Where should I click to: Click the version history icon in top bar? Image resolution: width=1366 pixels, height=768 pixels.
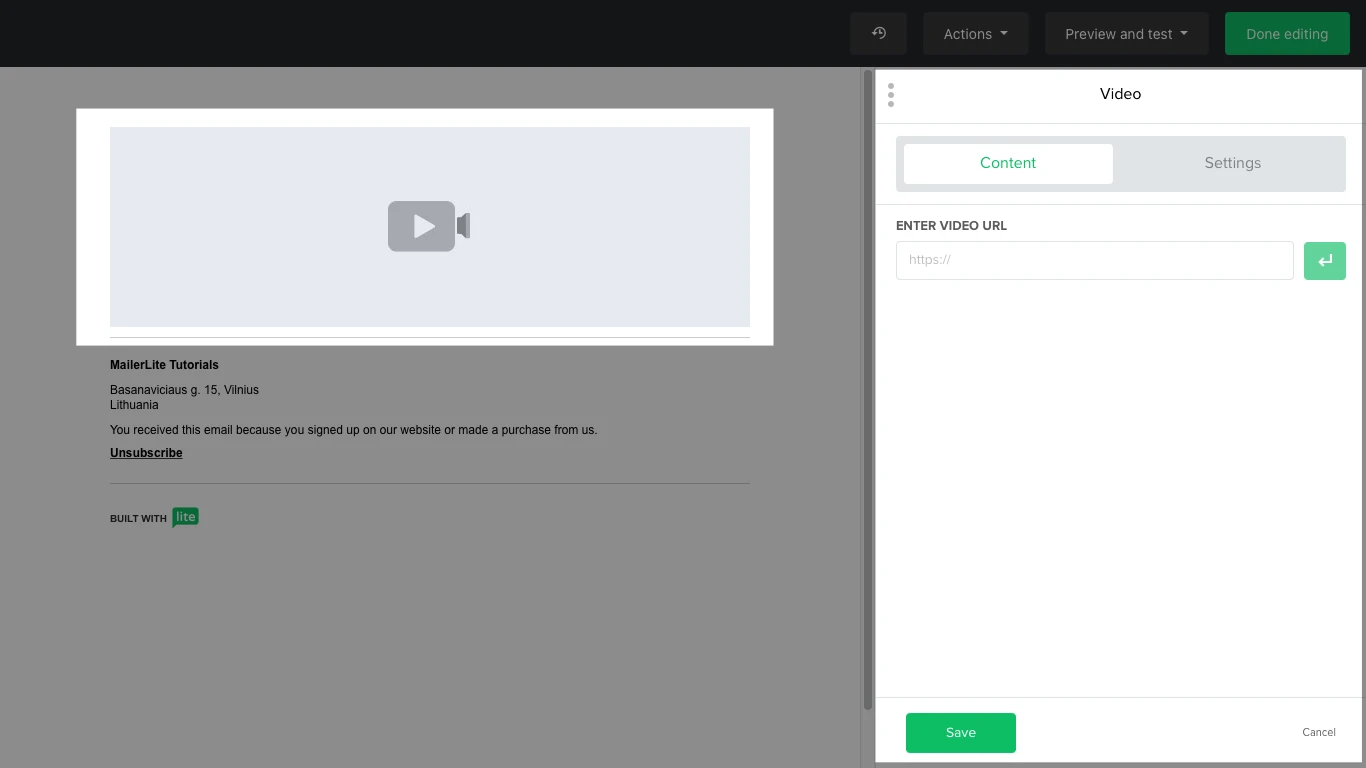(x=878, y=34)
